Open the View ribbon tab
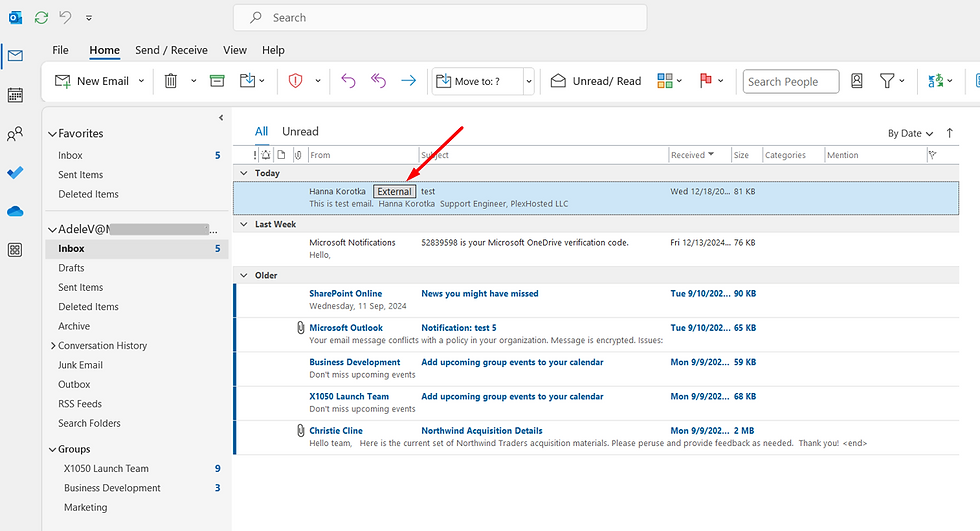 [x=235, y=50]
